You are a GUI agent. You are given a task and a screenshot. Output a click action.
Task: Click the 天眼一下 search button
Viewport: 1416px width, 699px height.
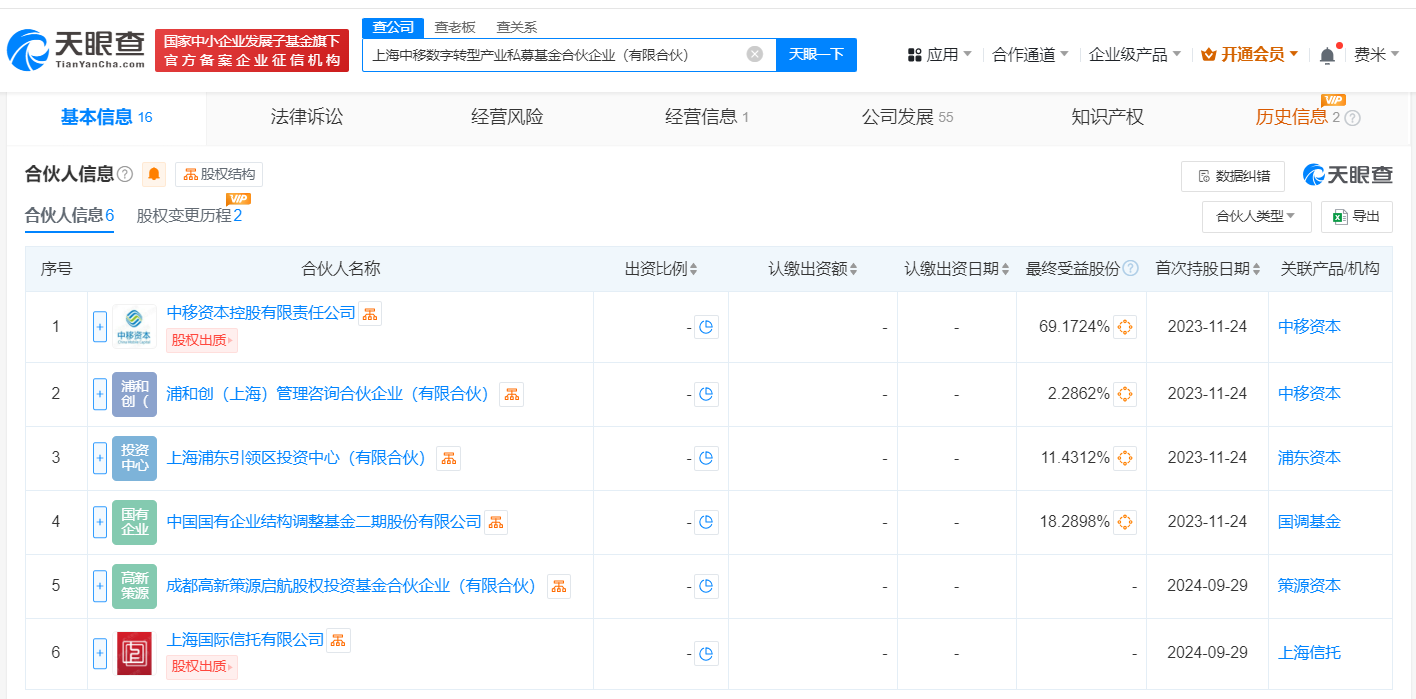(x=816, y=54)
